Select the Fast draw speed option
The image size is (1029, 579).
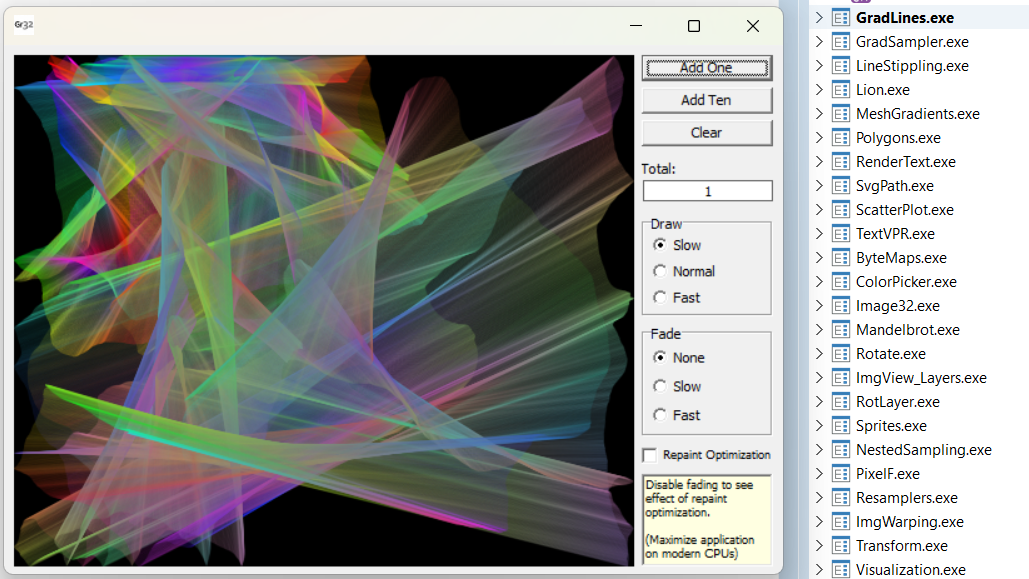click(660, 297)
